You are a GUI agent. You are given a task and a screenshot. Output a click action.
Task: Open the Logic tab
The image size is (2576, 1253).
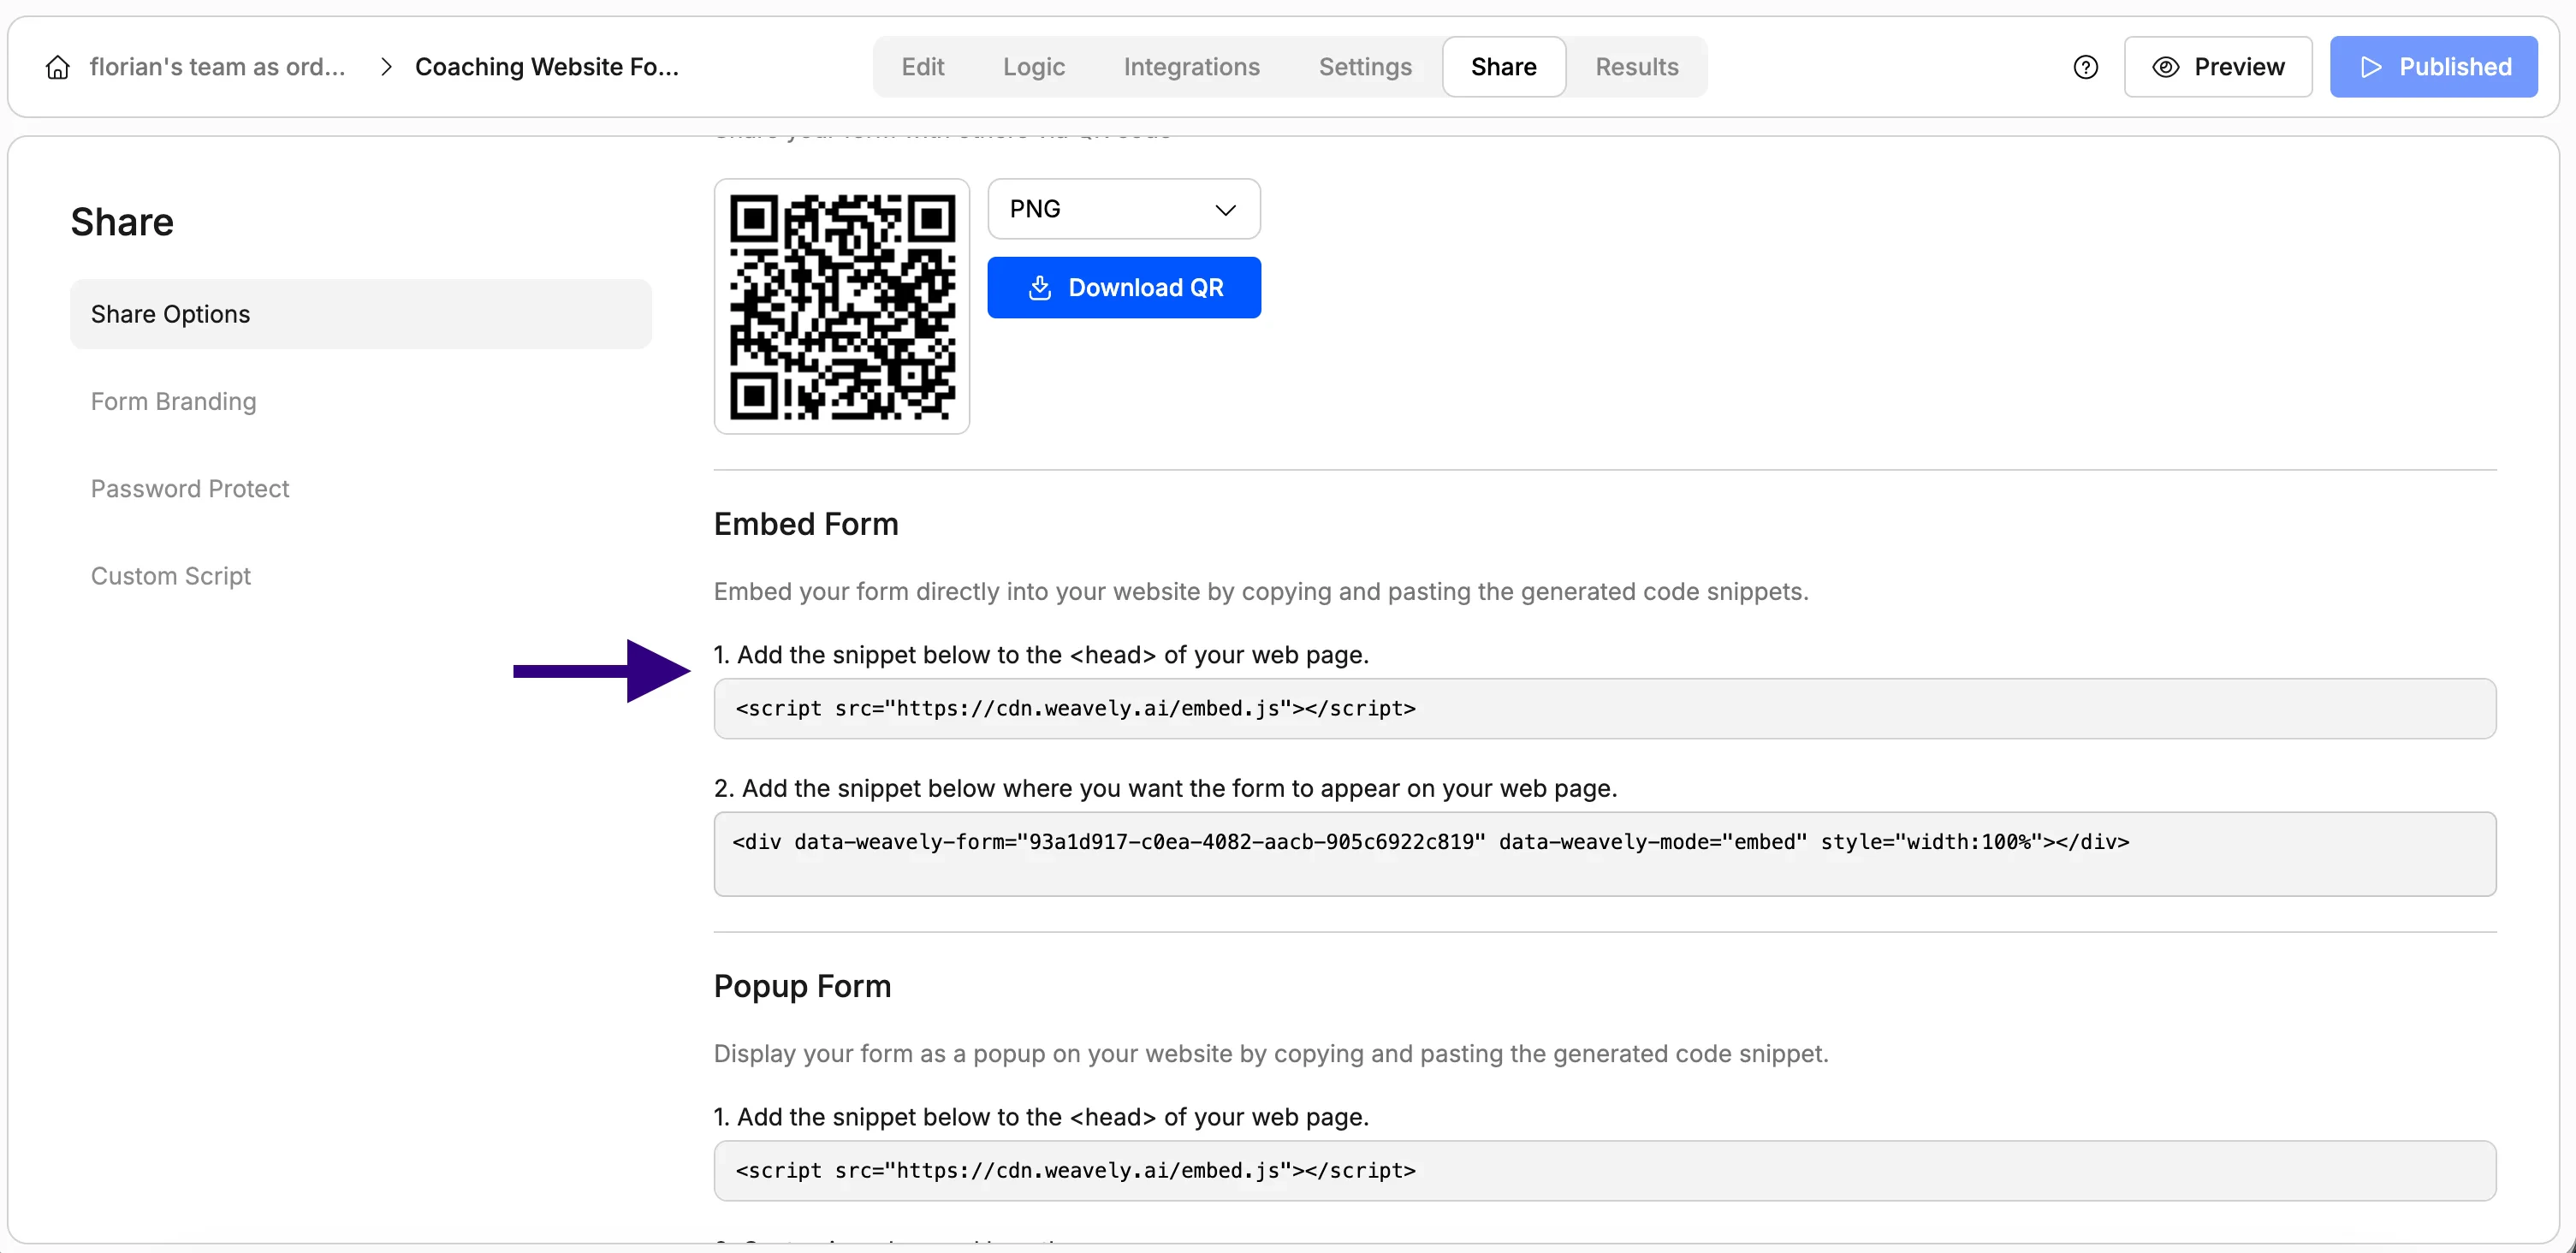click(1033, 66)
